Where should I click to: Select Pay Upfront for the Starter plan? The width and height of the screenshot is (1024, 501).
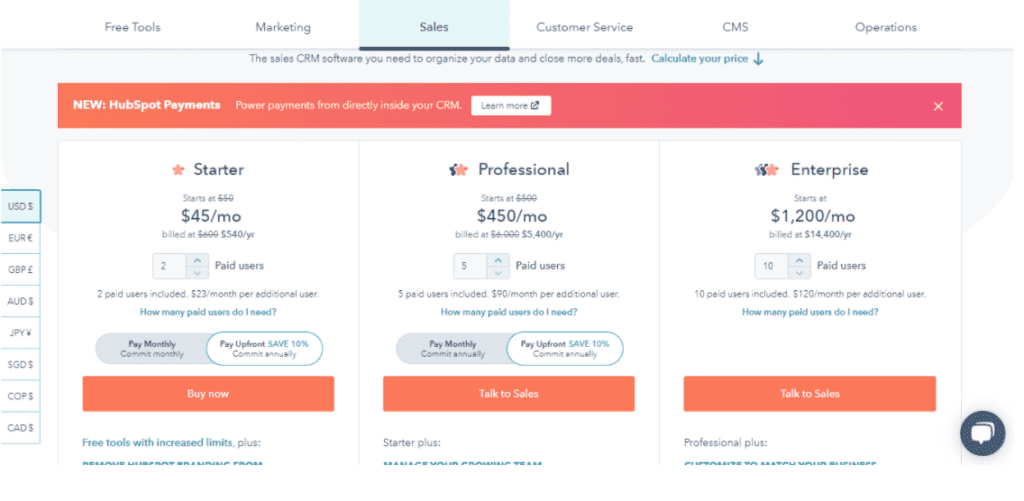264,349
